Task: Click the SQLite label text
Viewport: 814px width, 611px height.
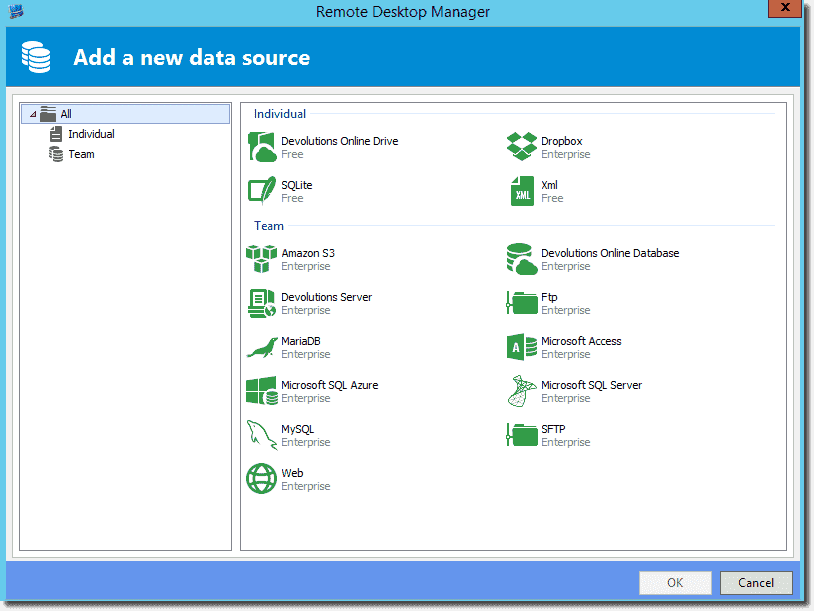Action: tap(296, 185)
